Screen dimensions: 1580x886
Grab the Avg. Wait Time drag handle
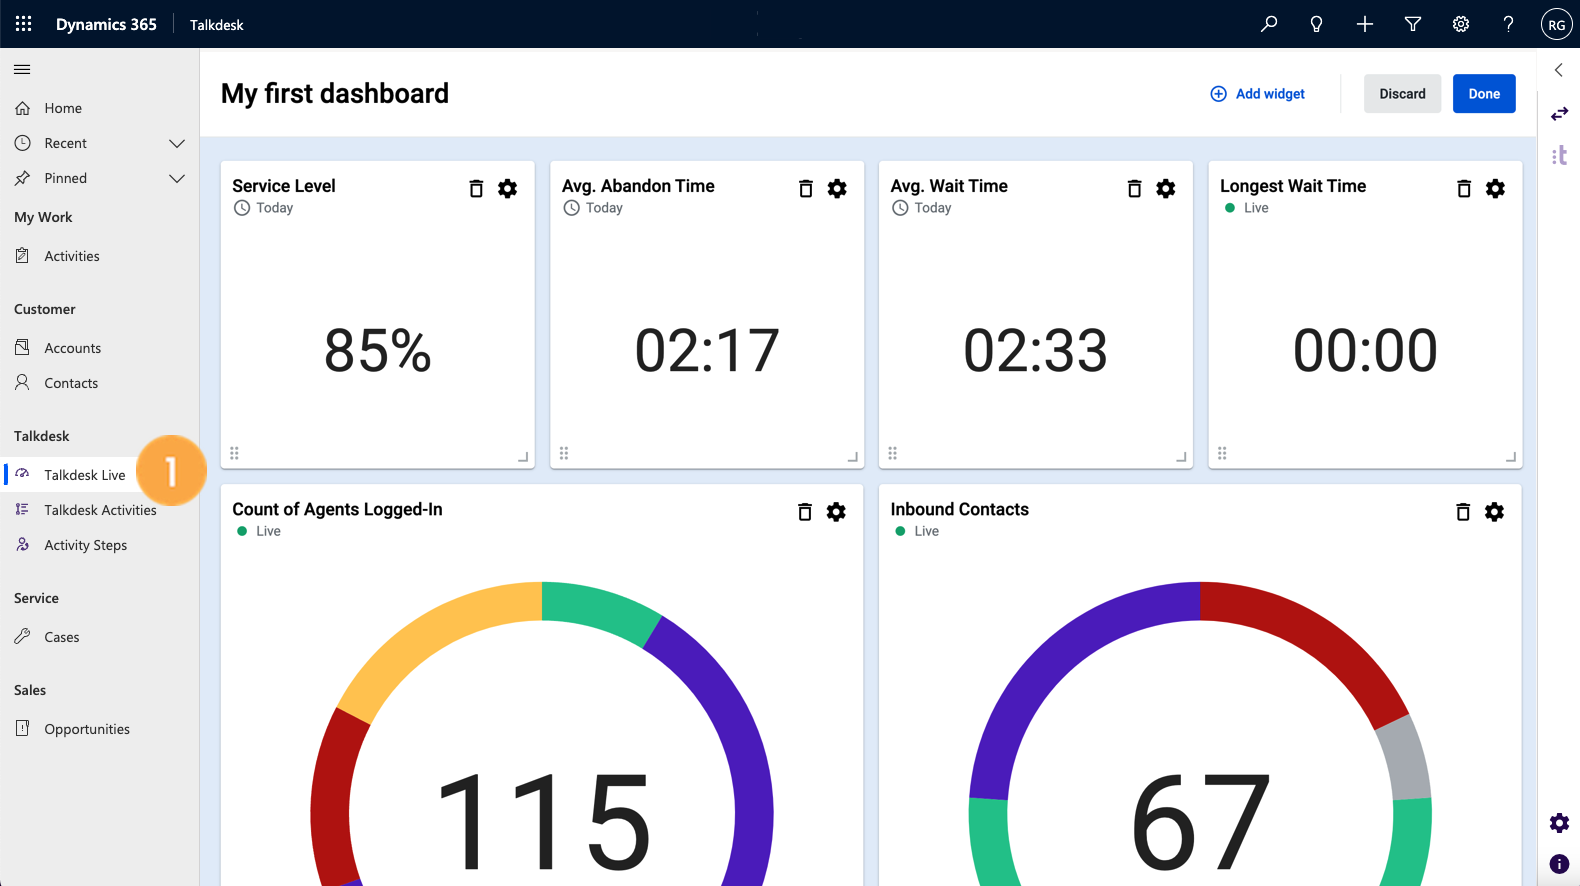click(893, 453)
